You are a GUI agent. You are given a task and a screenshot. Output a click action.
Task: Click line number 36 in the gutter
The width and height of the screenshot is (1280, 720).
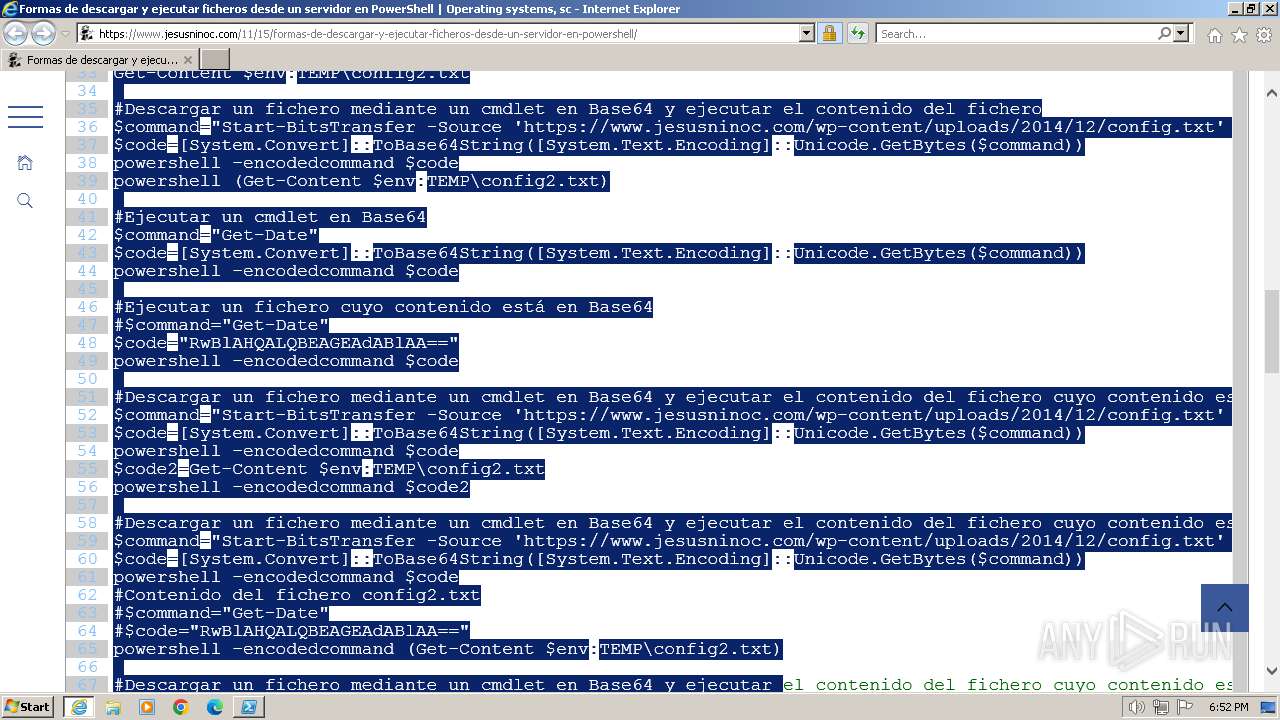[87, 127]
